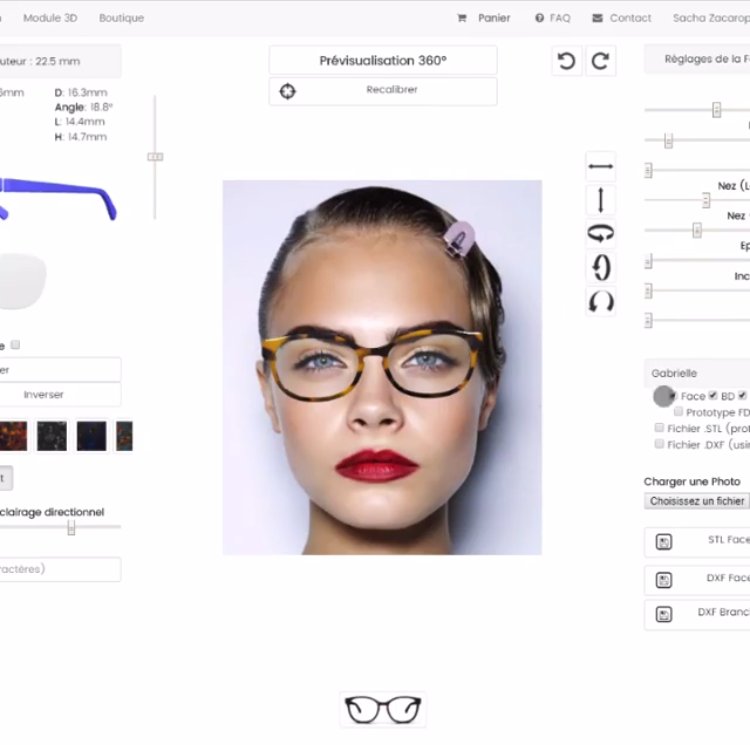Click the vertical slider beside the temple preview
750x745 pixels.
155,157
